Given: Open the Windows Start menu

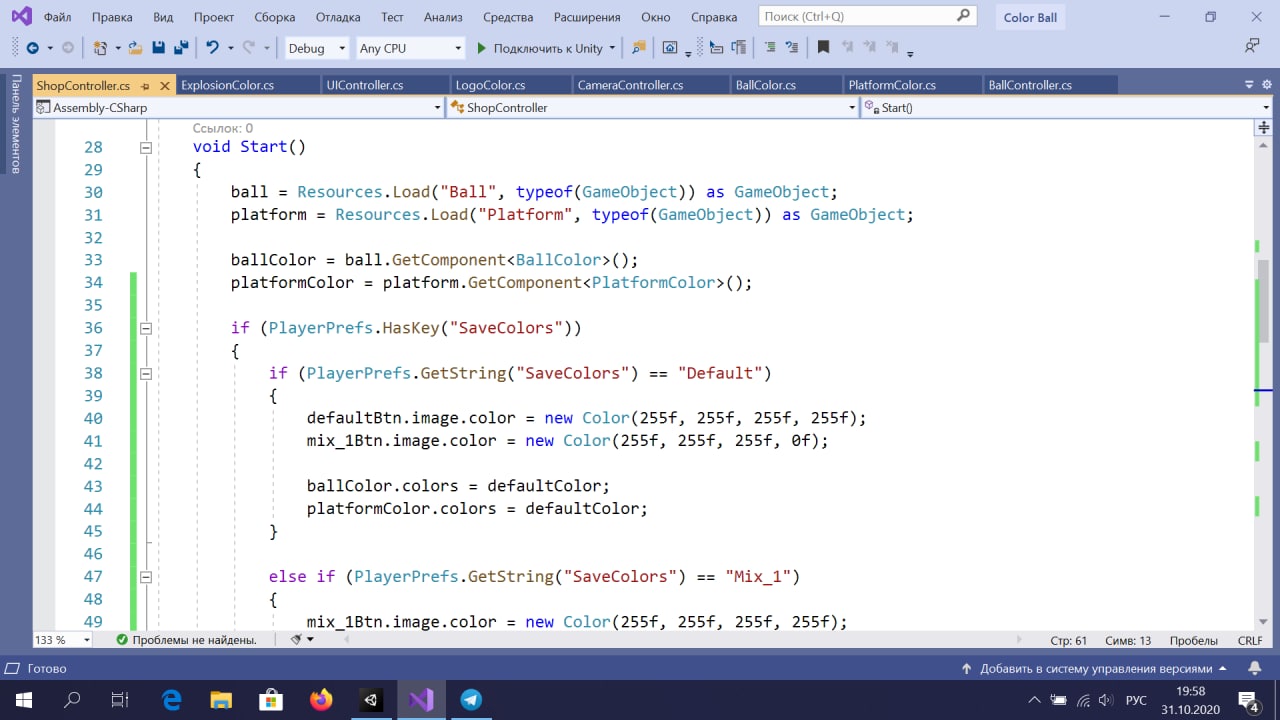Looking at the screenshot, I should (x=23, y=700).
